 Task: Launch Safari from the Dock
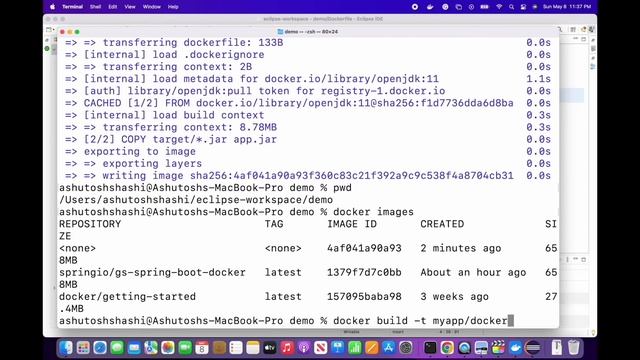tap(100, 348)
